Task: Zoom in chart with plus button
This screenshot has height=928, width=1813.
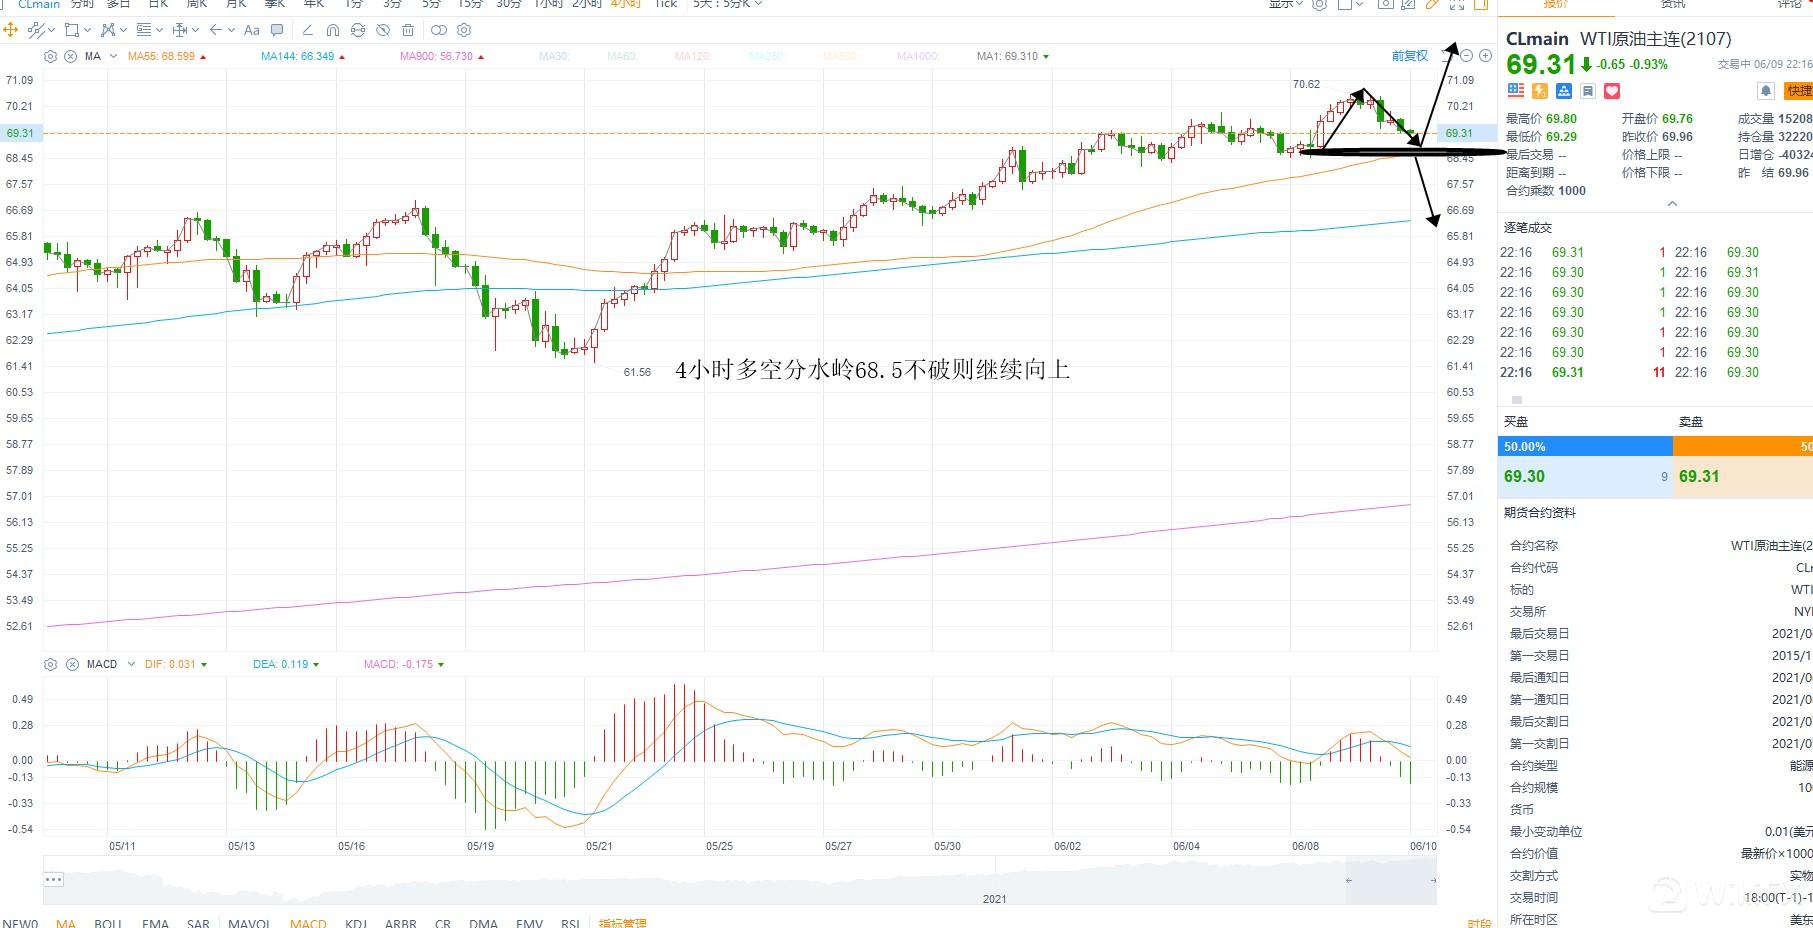Action: (1486, 56)
